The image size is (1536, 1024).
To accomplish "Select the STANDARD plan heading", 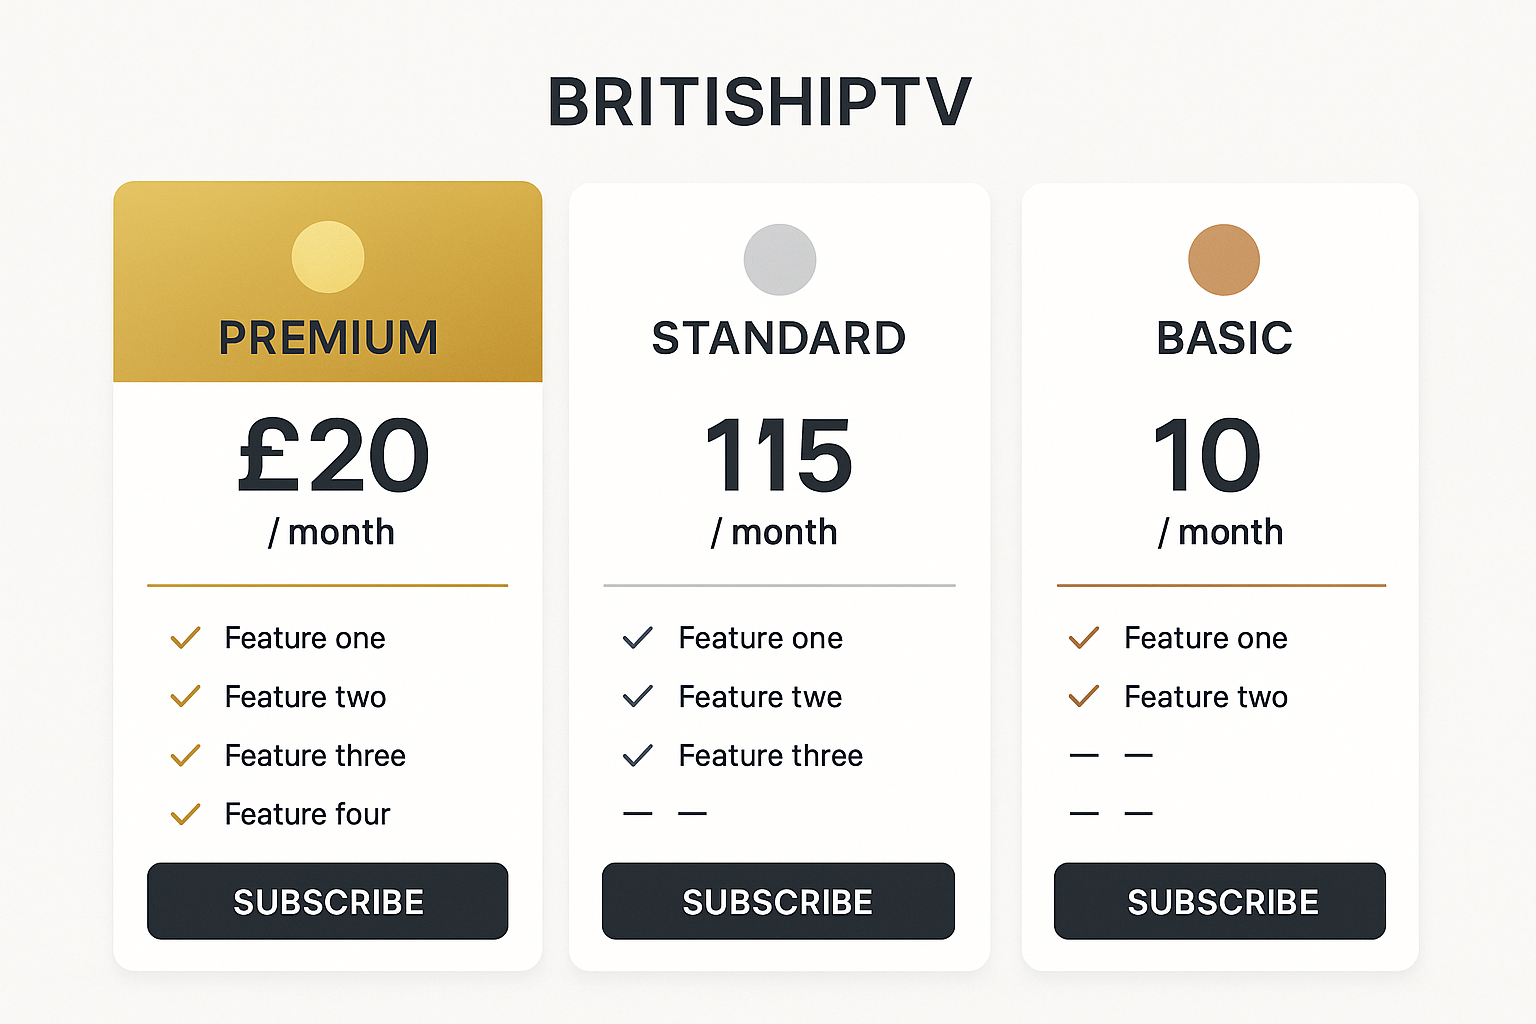I will 779,338.
